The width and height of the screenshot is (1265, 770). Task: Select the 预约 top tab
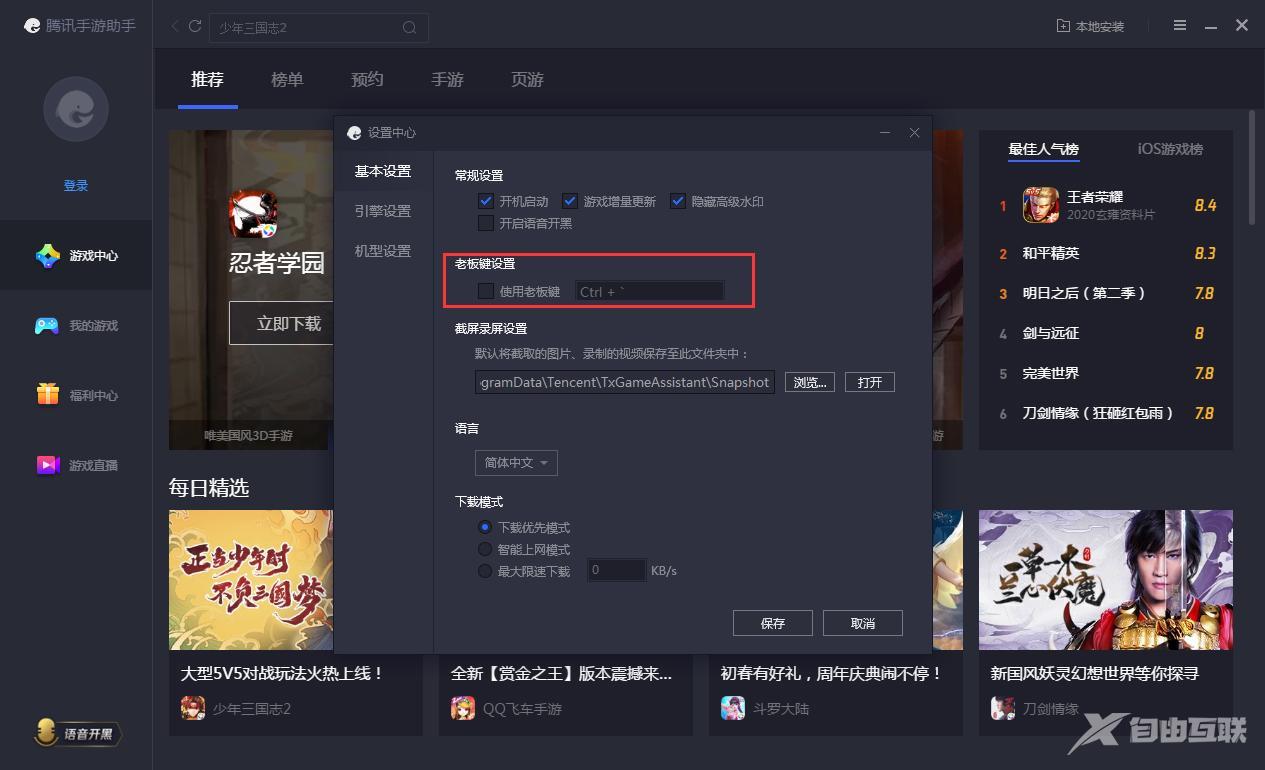(368, 80)
